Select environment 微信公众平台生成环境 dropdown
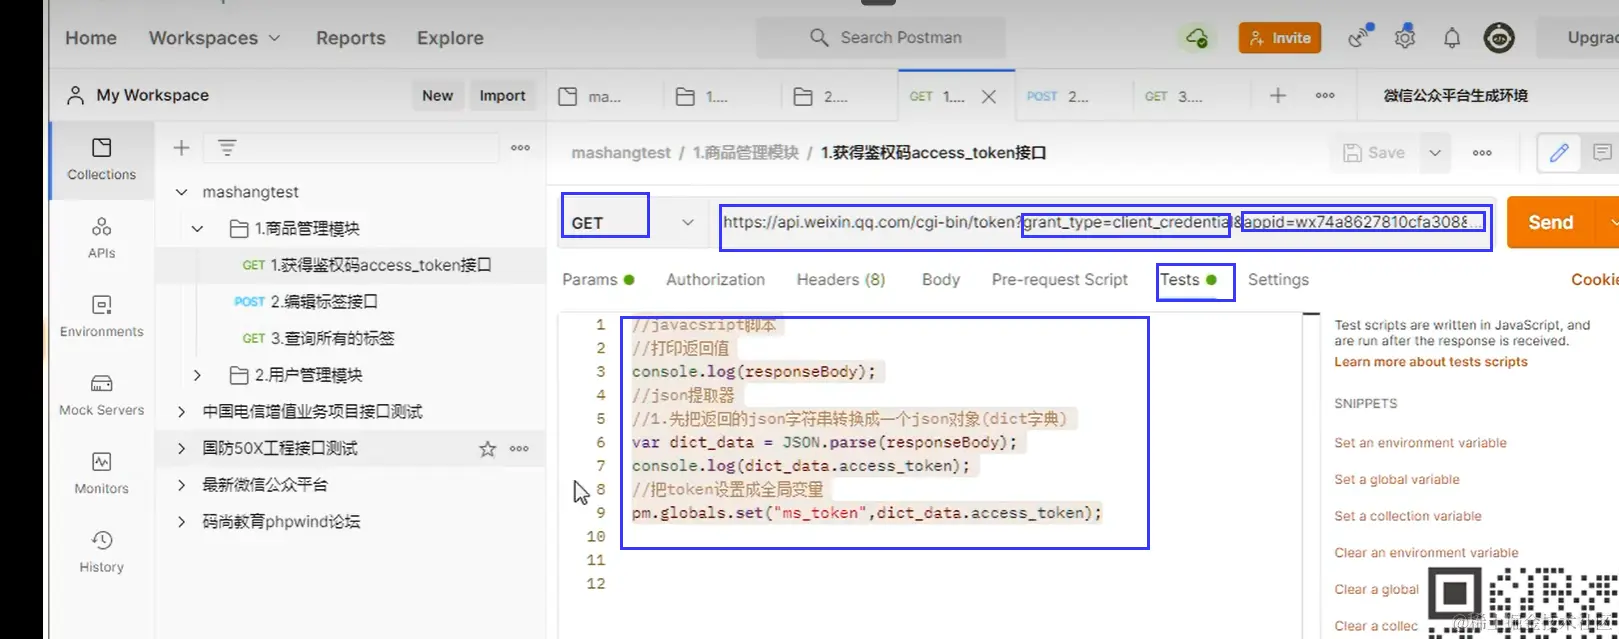 (1455, 96)
